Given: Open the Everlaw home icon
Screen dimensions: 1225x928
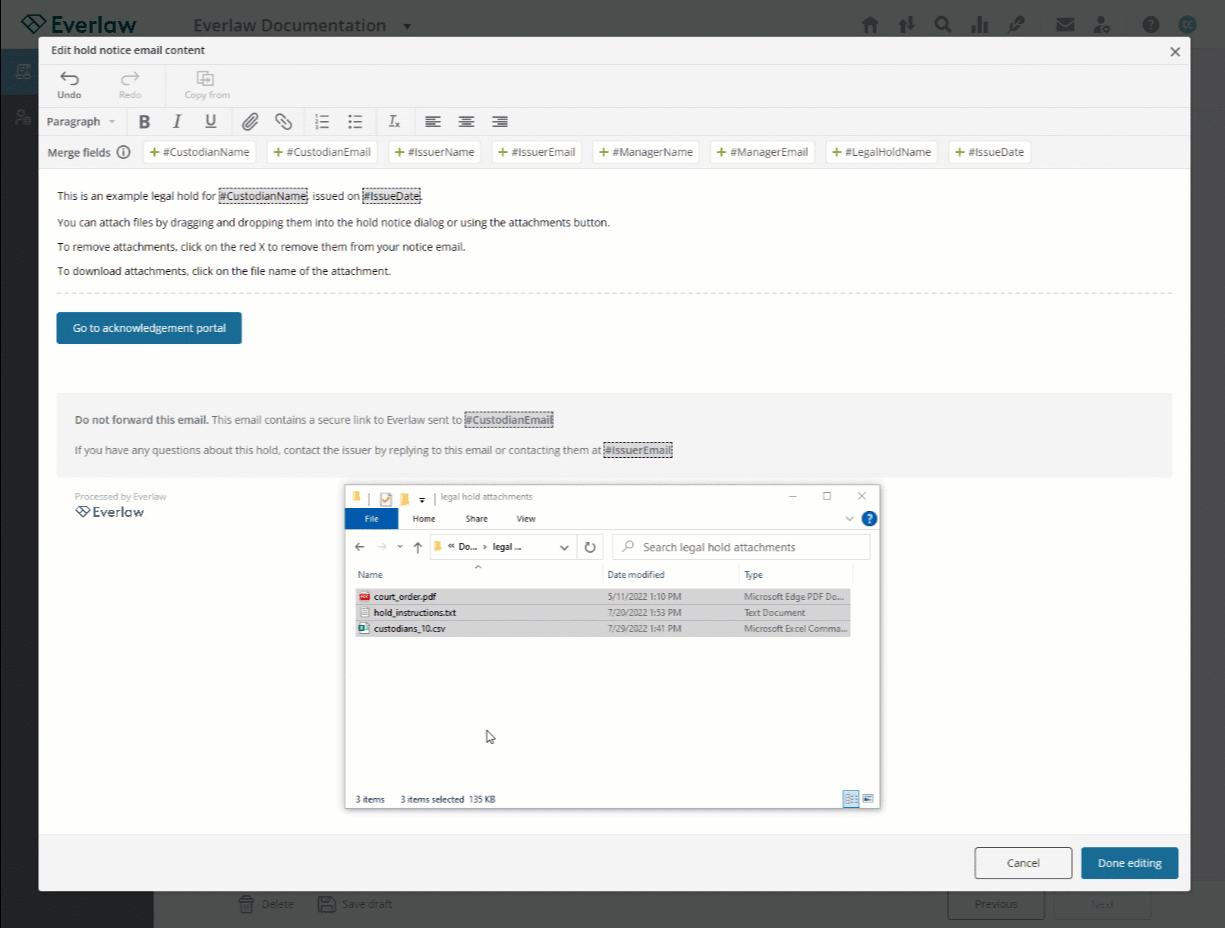Looking at the screenshot, I should (x=869, y=24).
